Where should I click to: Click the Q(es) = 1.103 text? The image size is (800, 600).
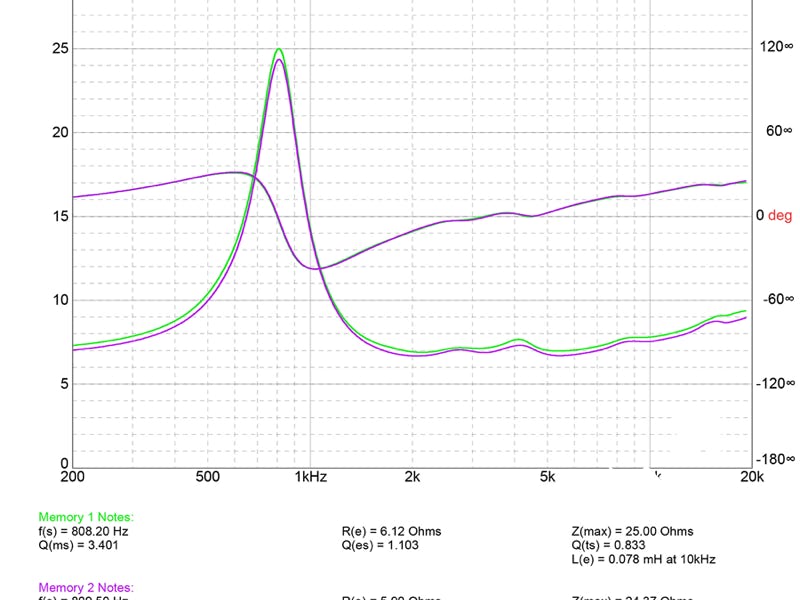(380, 545)
